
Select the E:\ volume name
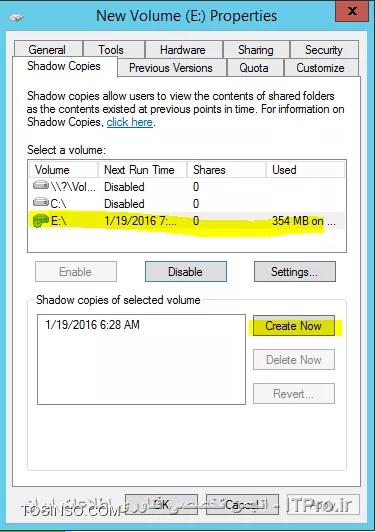(59, 221)
